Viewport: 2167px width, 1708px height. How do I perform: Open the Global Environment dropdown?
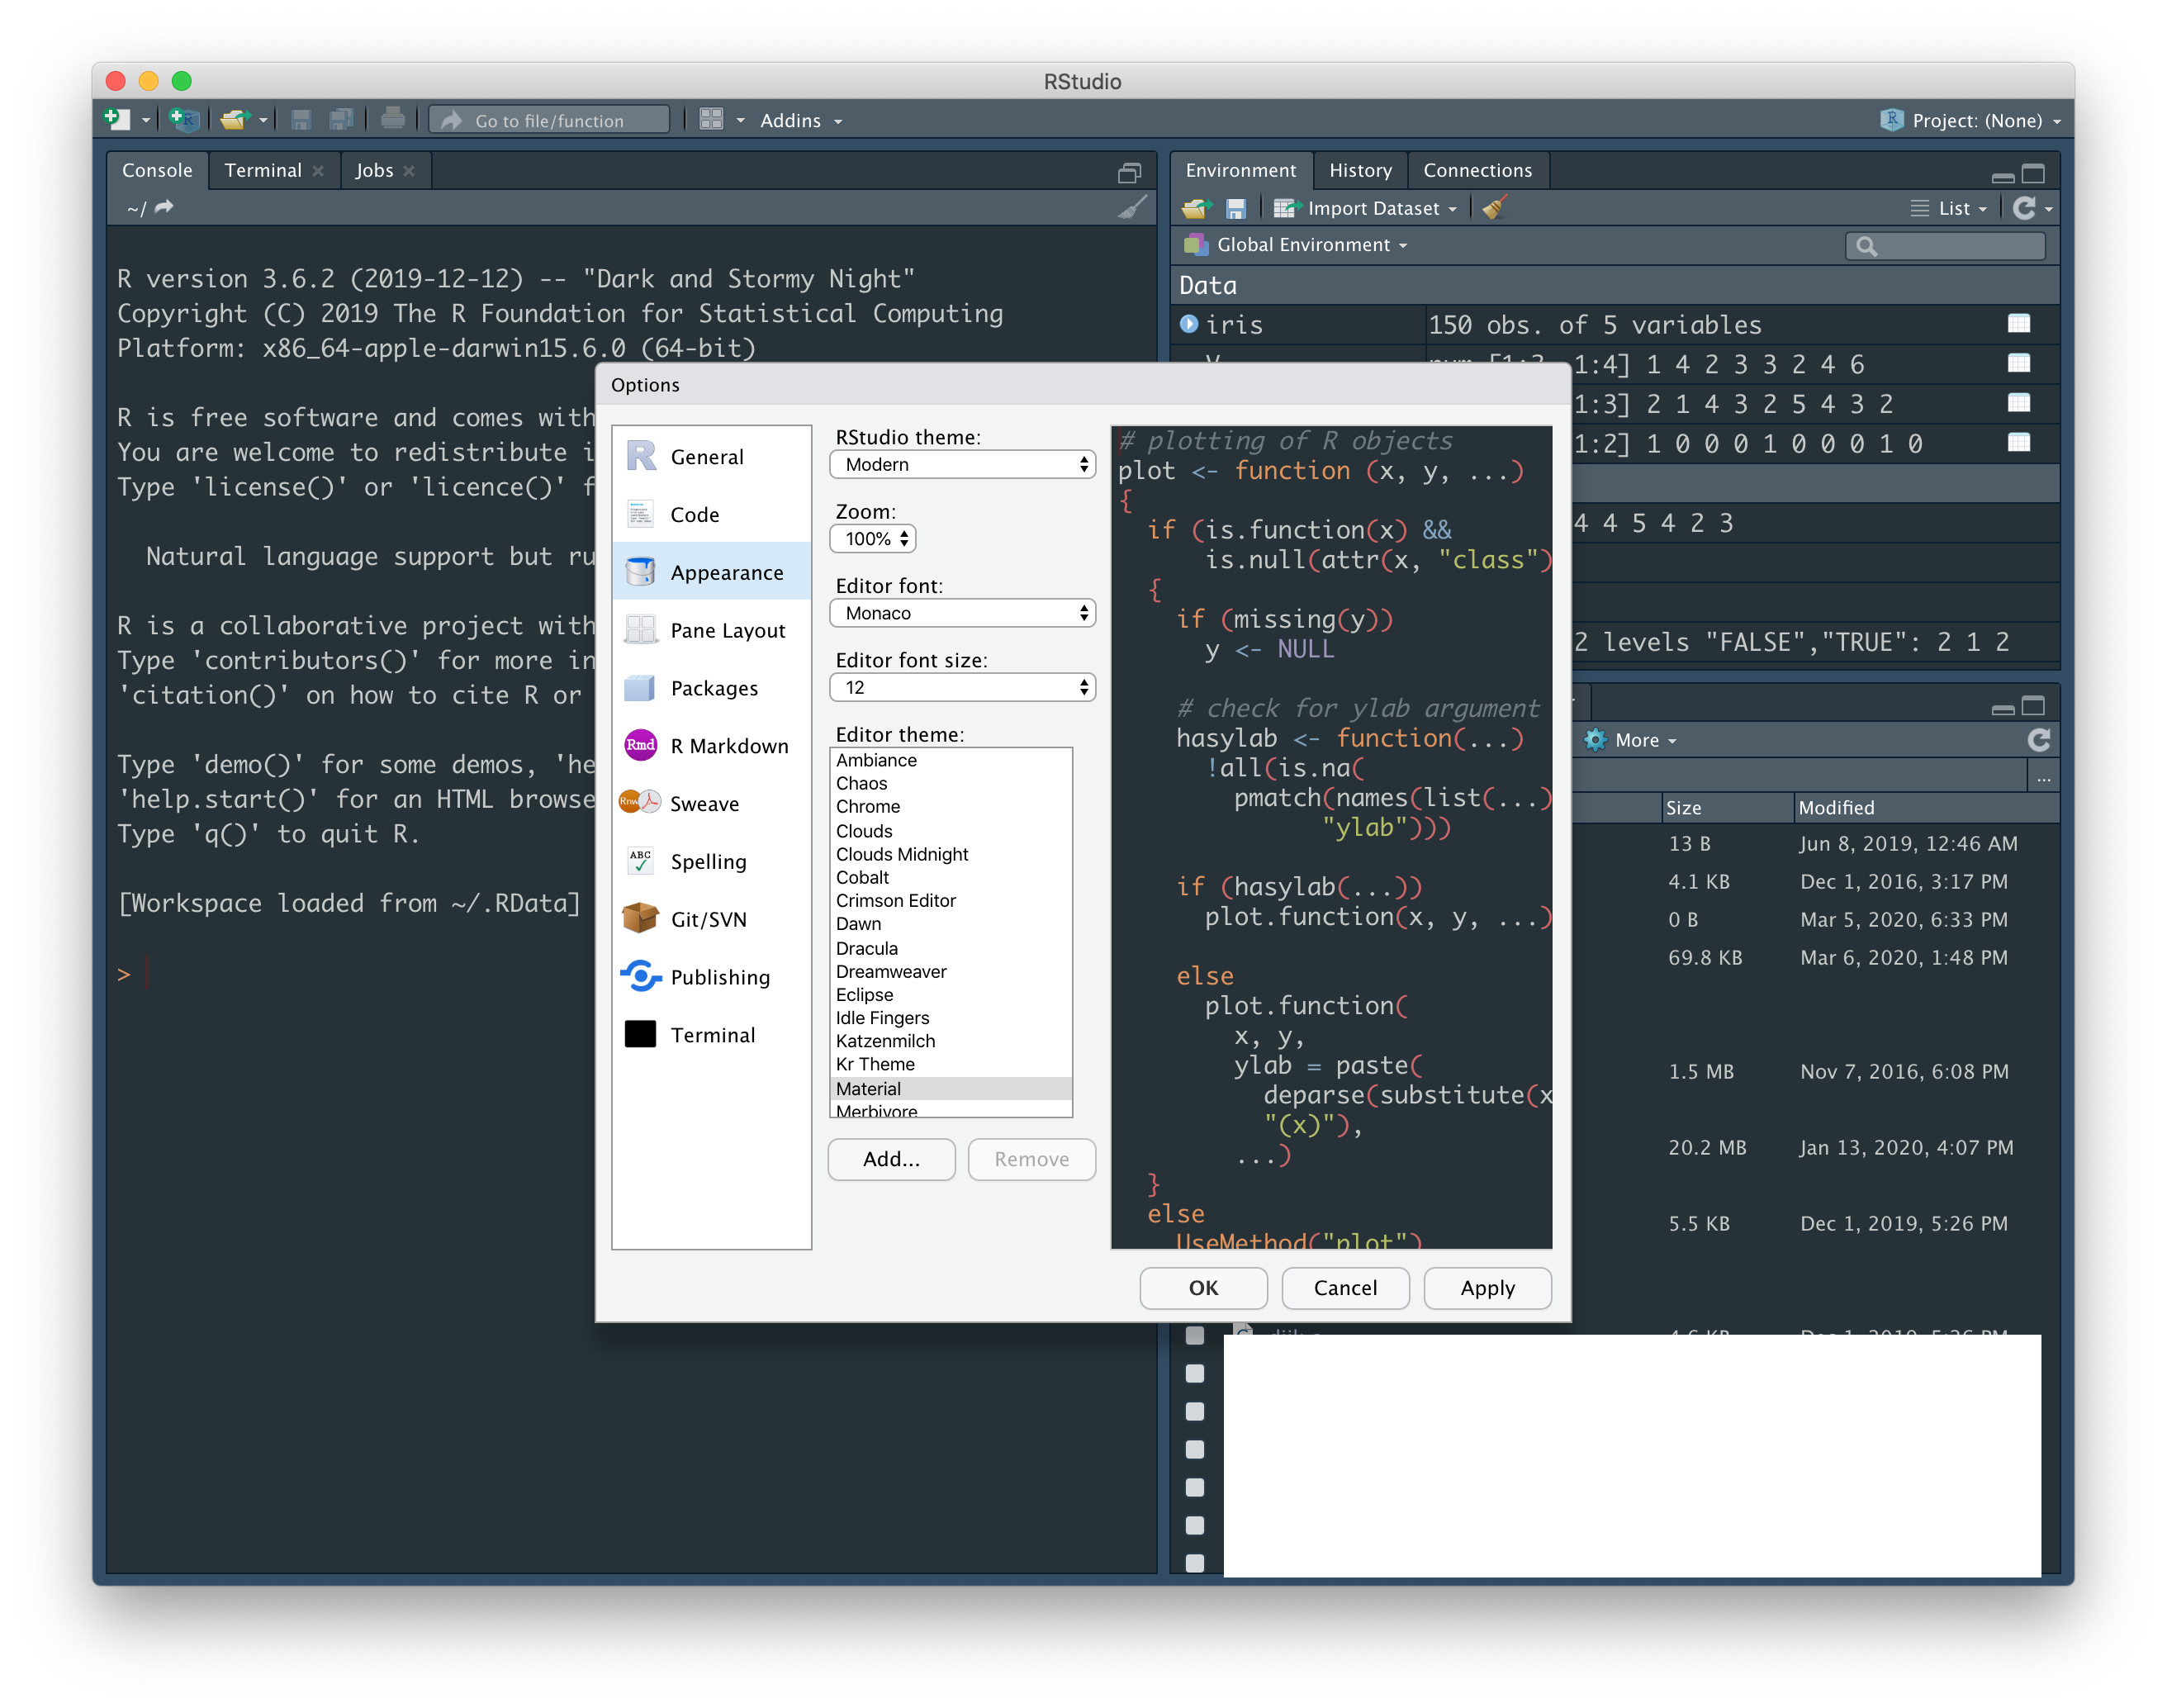pos(1303,245)
